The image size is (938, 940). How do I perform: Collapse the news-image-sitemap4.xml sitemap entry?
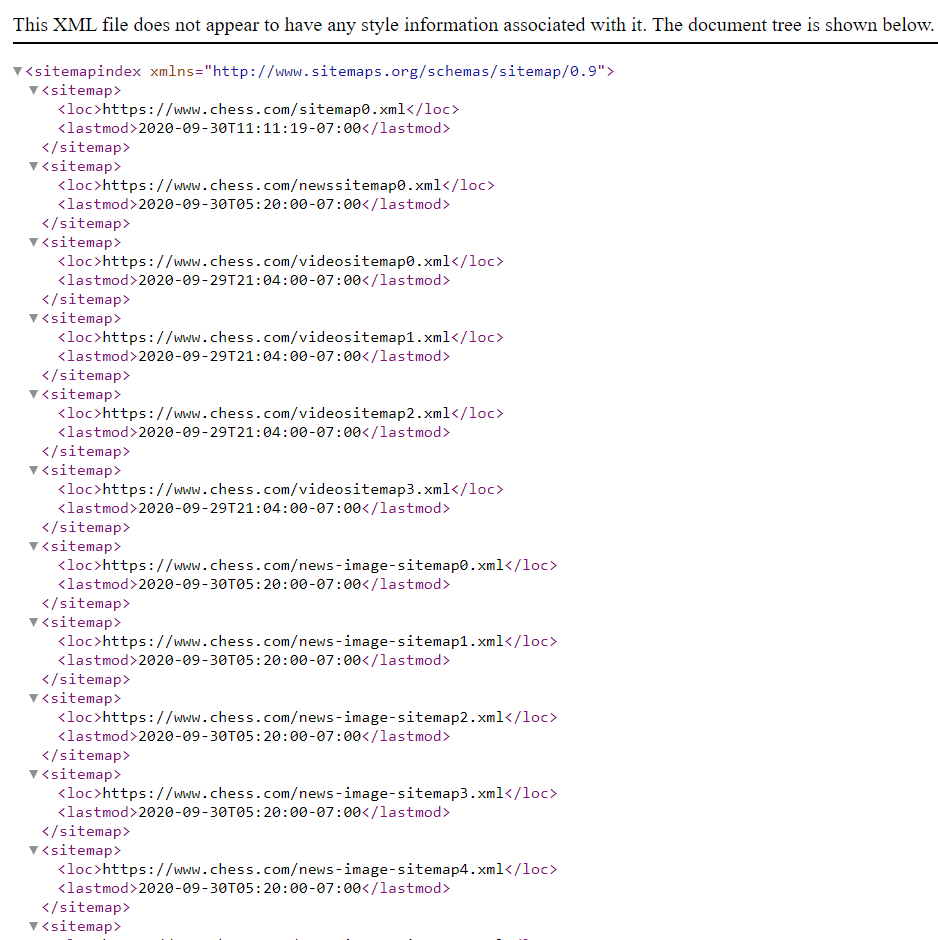click(x=33, y=850)
